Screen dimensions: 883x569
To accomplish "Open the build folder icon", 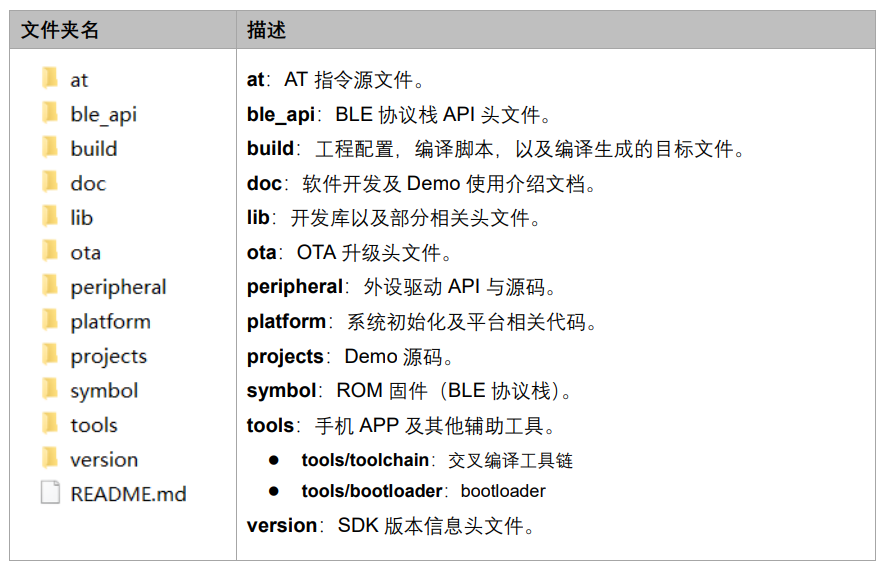I will (50, 146).
